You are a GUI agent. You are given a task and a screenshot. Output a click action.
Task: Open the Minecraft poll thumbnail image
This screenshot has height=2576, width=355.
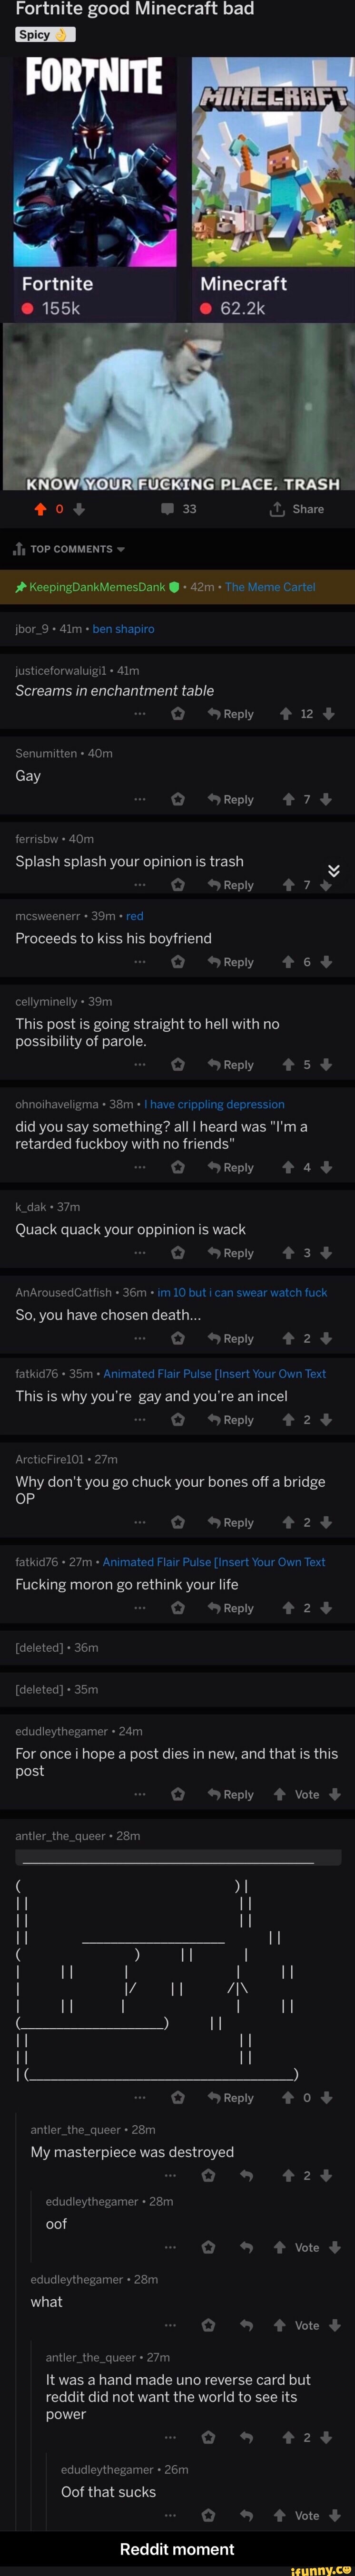pyautogui.click(x=273, y=161)
